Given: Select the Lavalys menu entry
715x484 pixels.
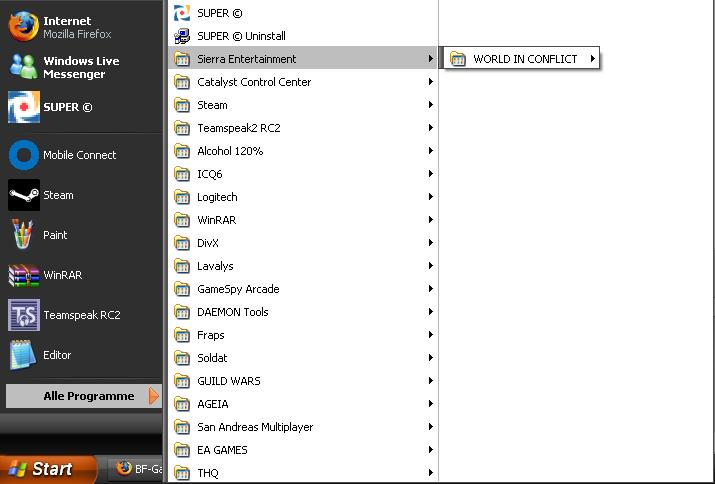Looking at the screenshot, I should [x=303, y=266].
